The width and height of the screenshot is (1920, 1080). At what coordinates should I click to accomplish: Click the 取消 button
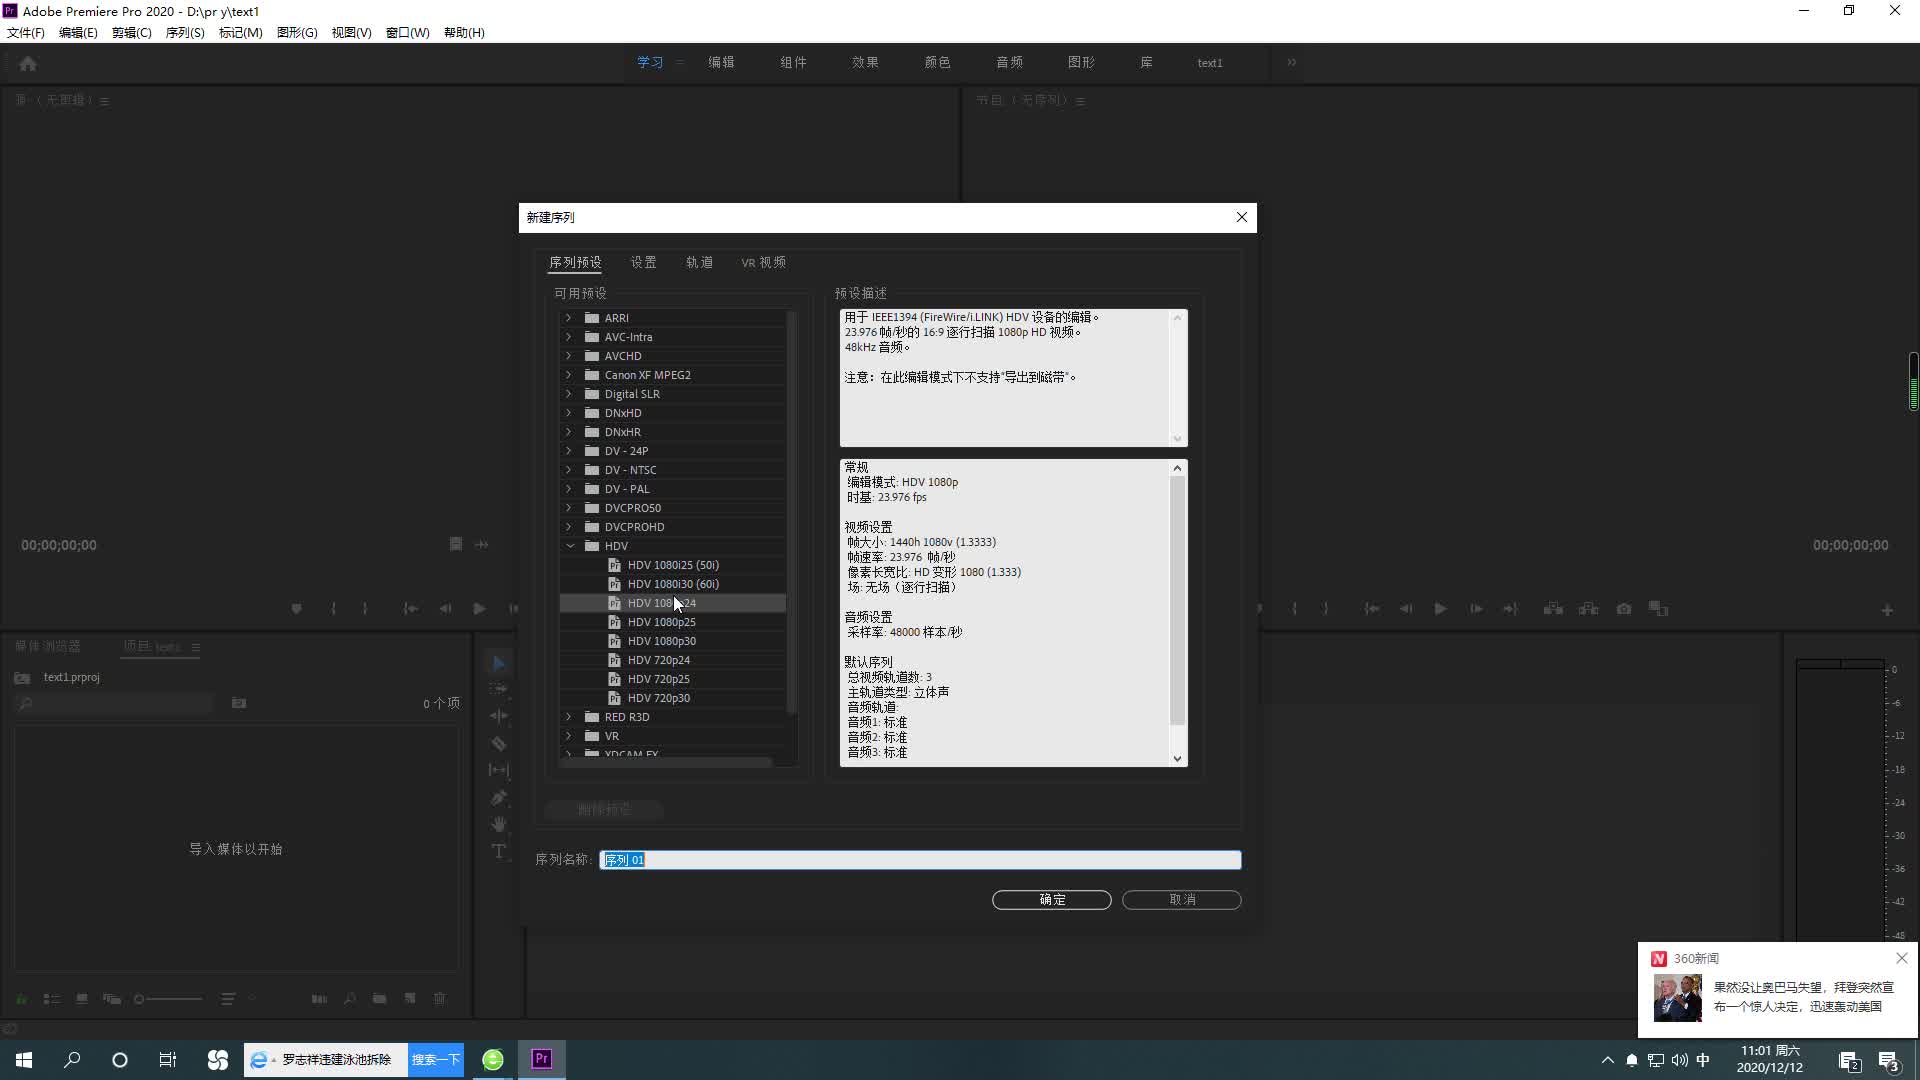[x=1182, y=900]
